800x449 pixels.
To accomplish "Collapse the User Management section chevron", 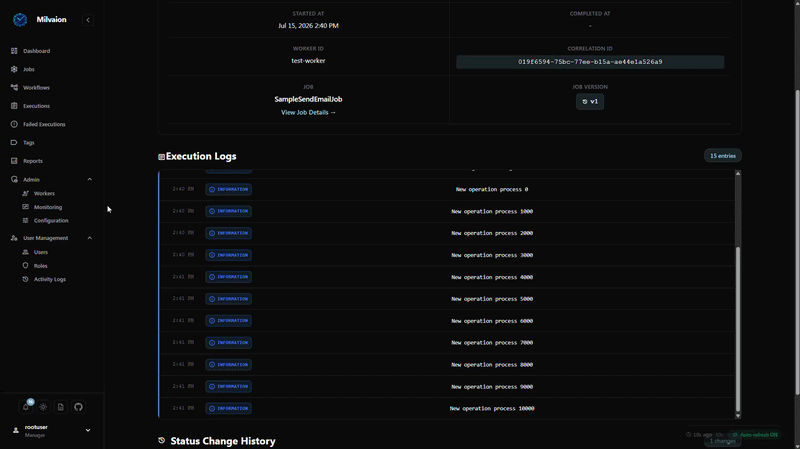I will 89,238.
